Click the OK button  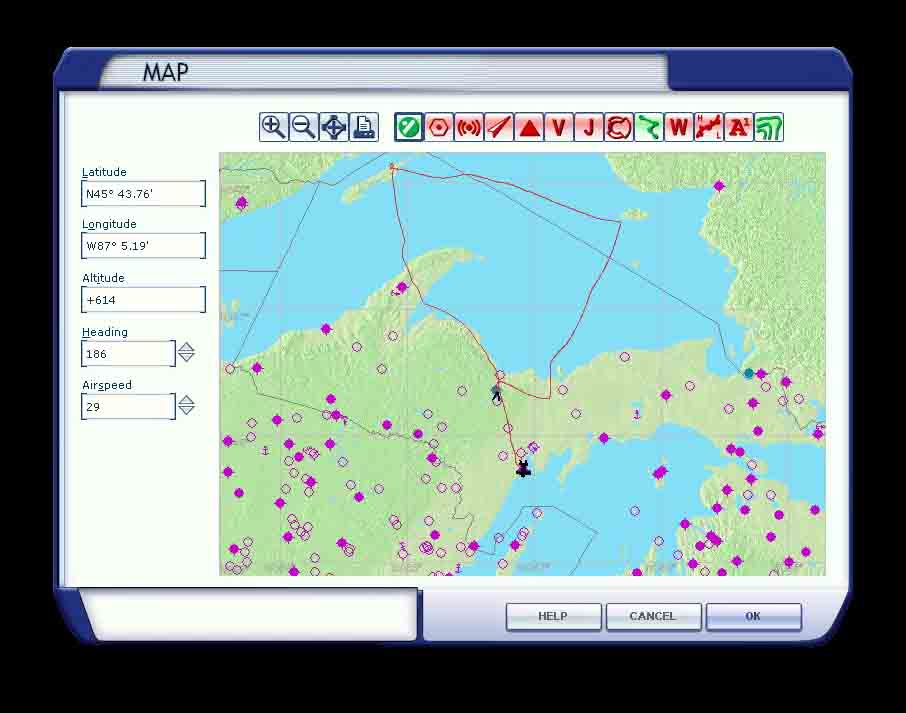click(x=753, y=616)
